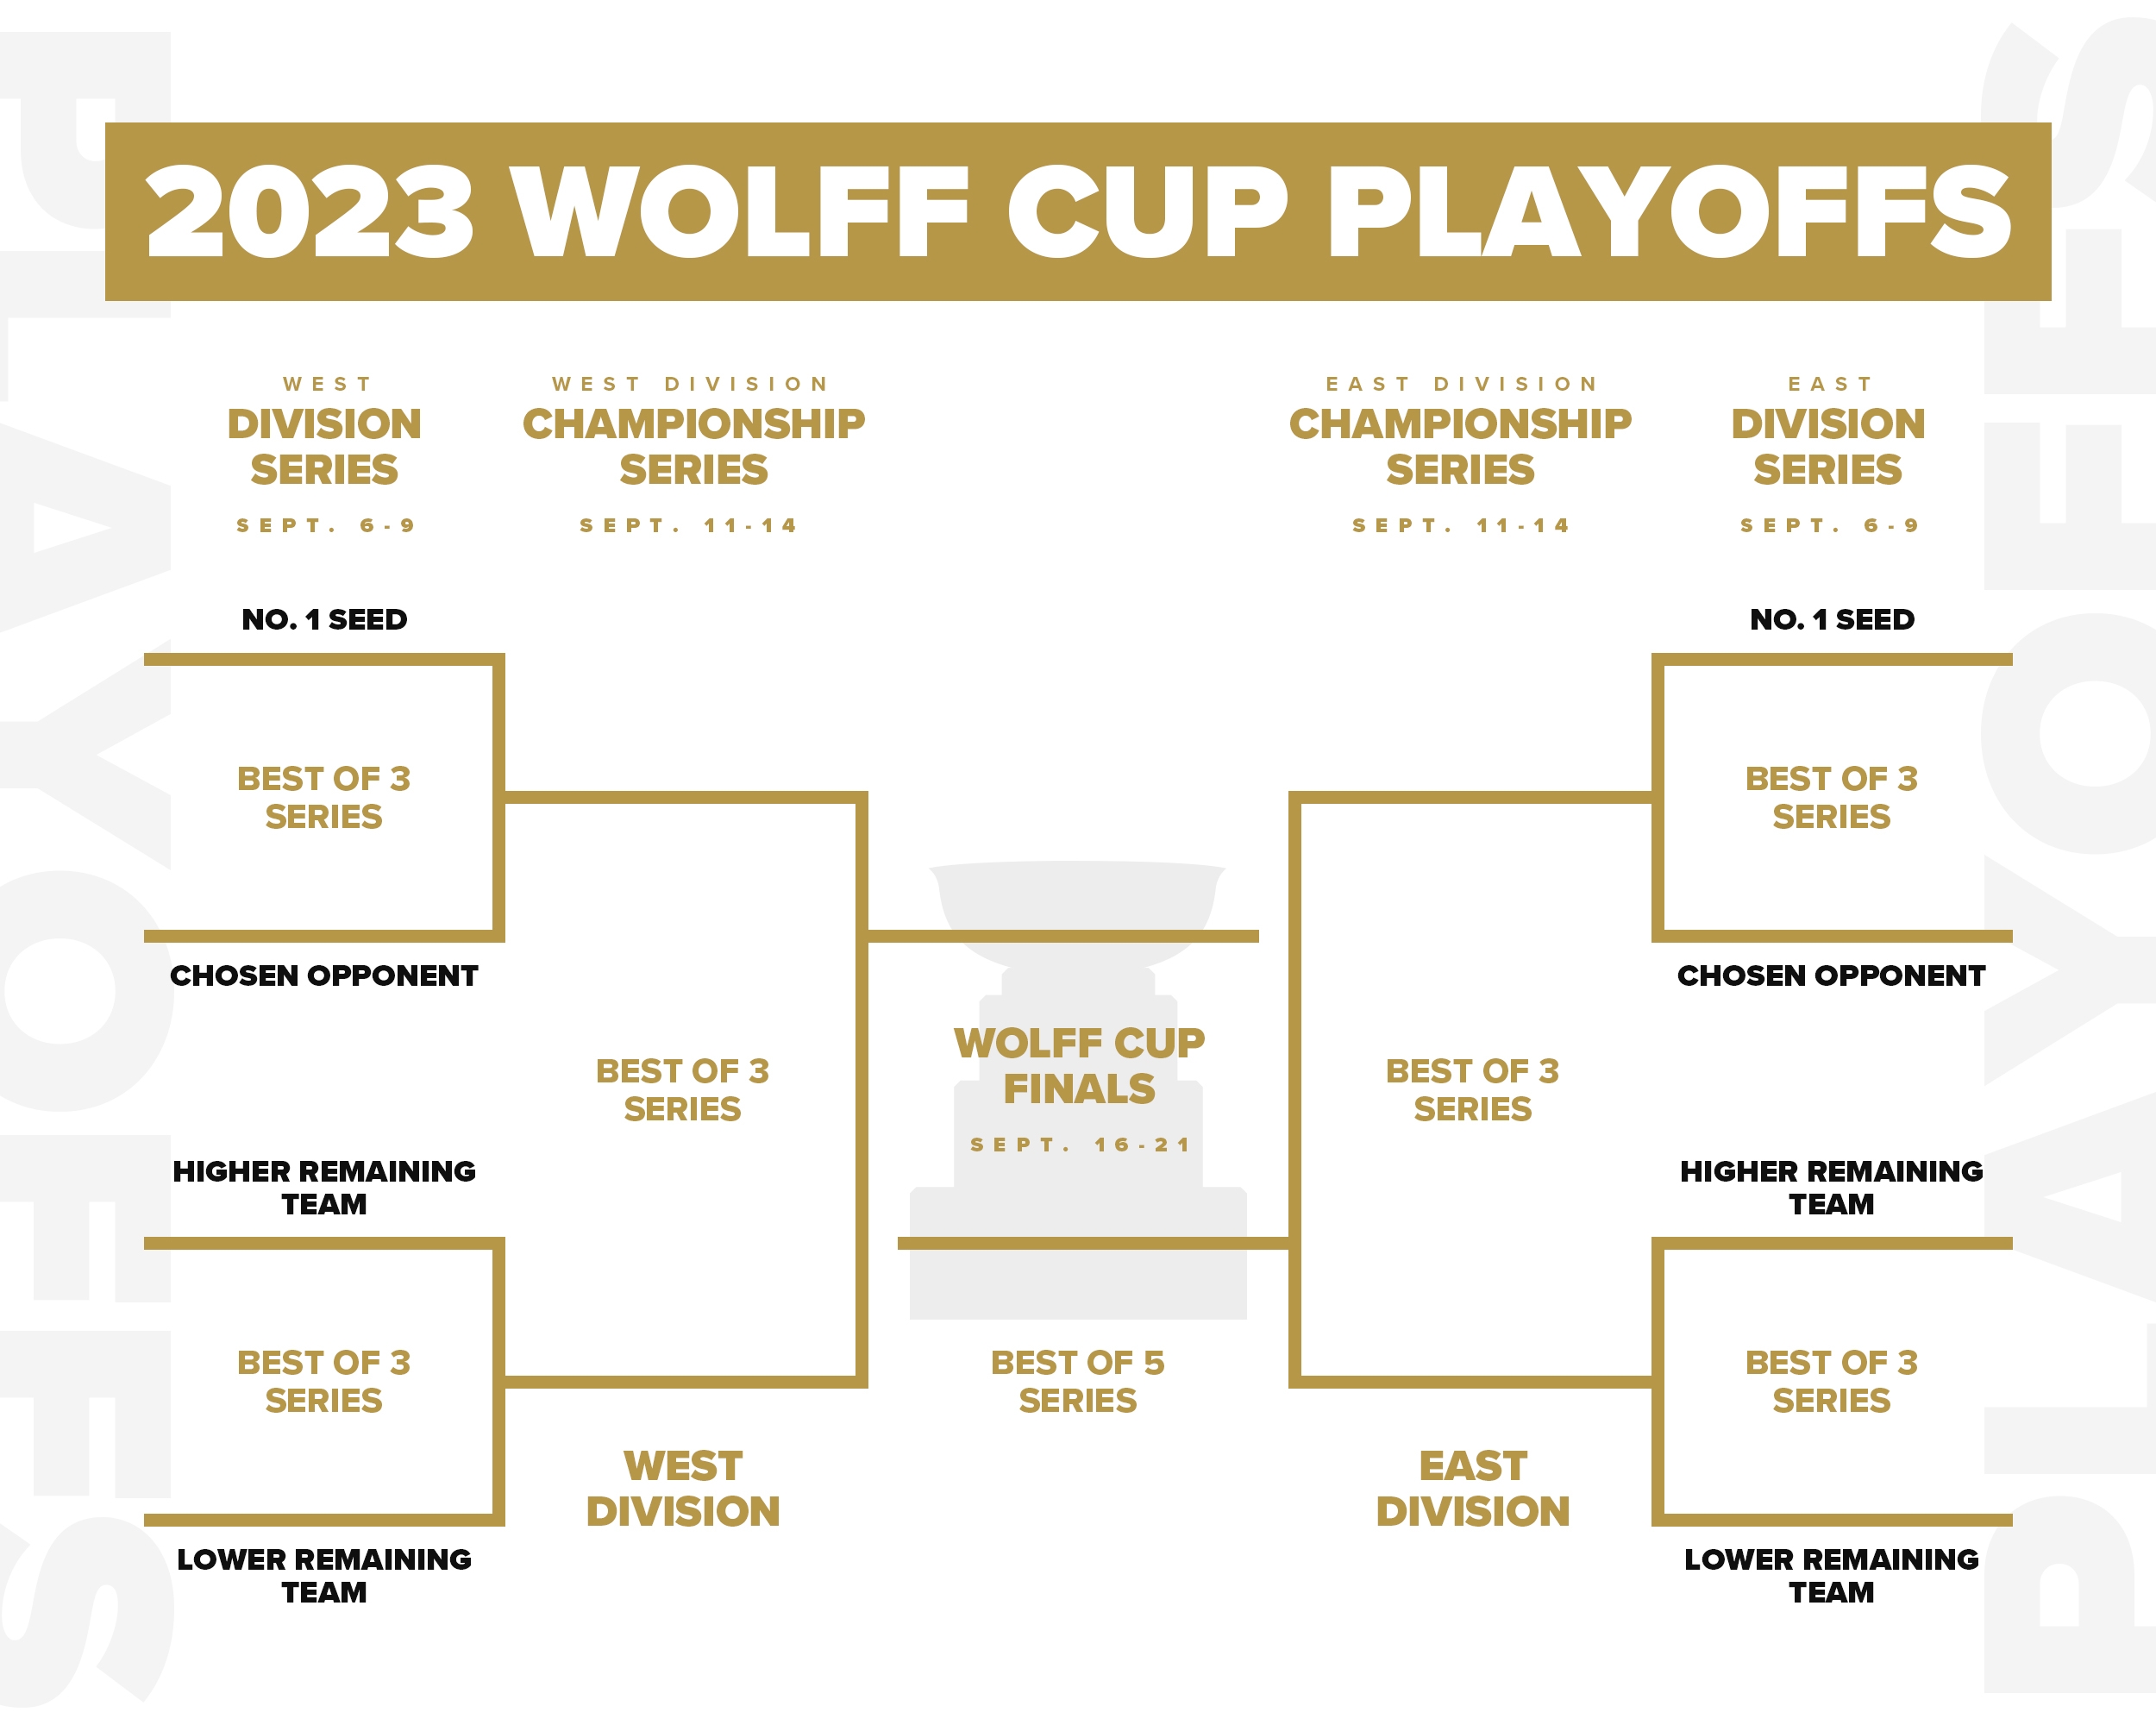Click the East Division label below the bracket
Viewport: 2156px width, 1725px height.
[1472, 1489]
